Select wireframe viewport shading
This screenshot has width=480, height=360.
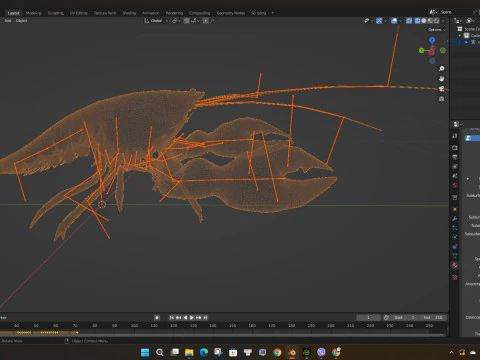point(417,21)
